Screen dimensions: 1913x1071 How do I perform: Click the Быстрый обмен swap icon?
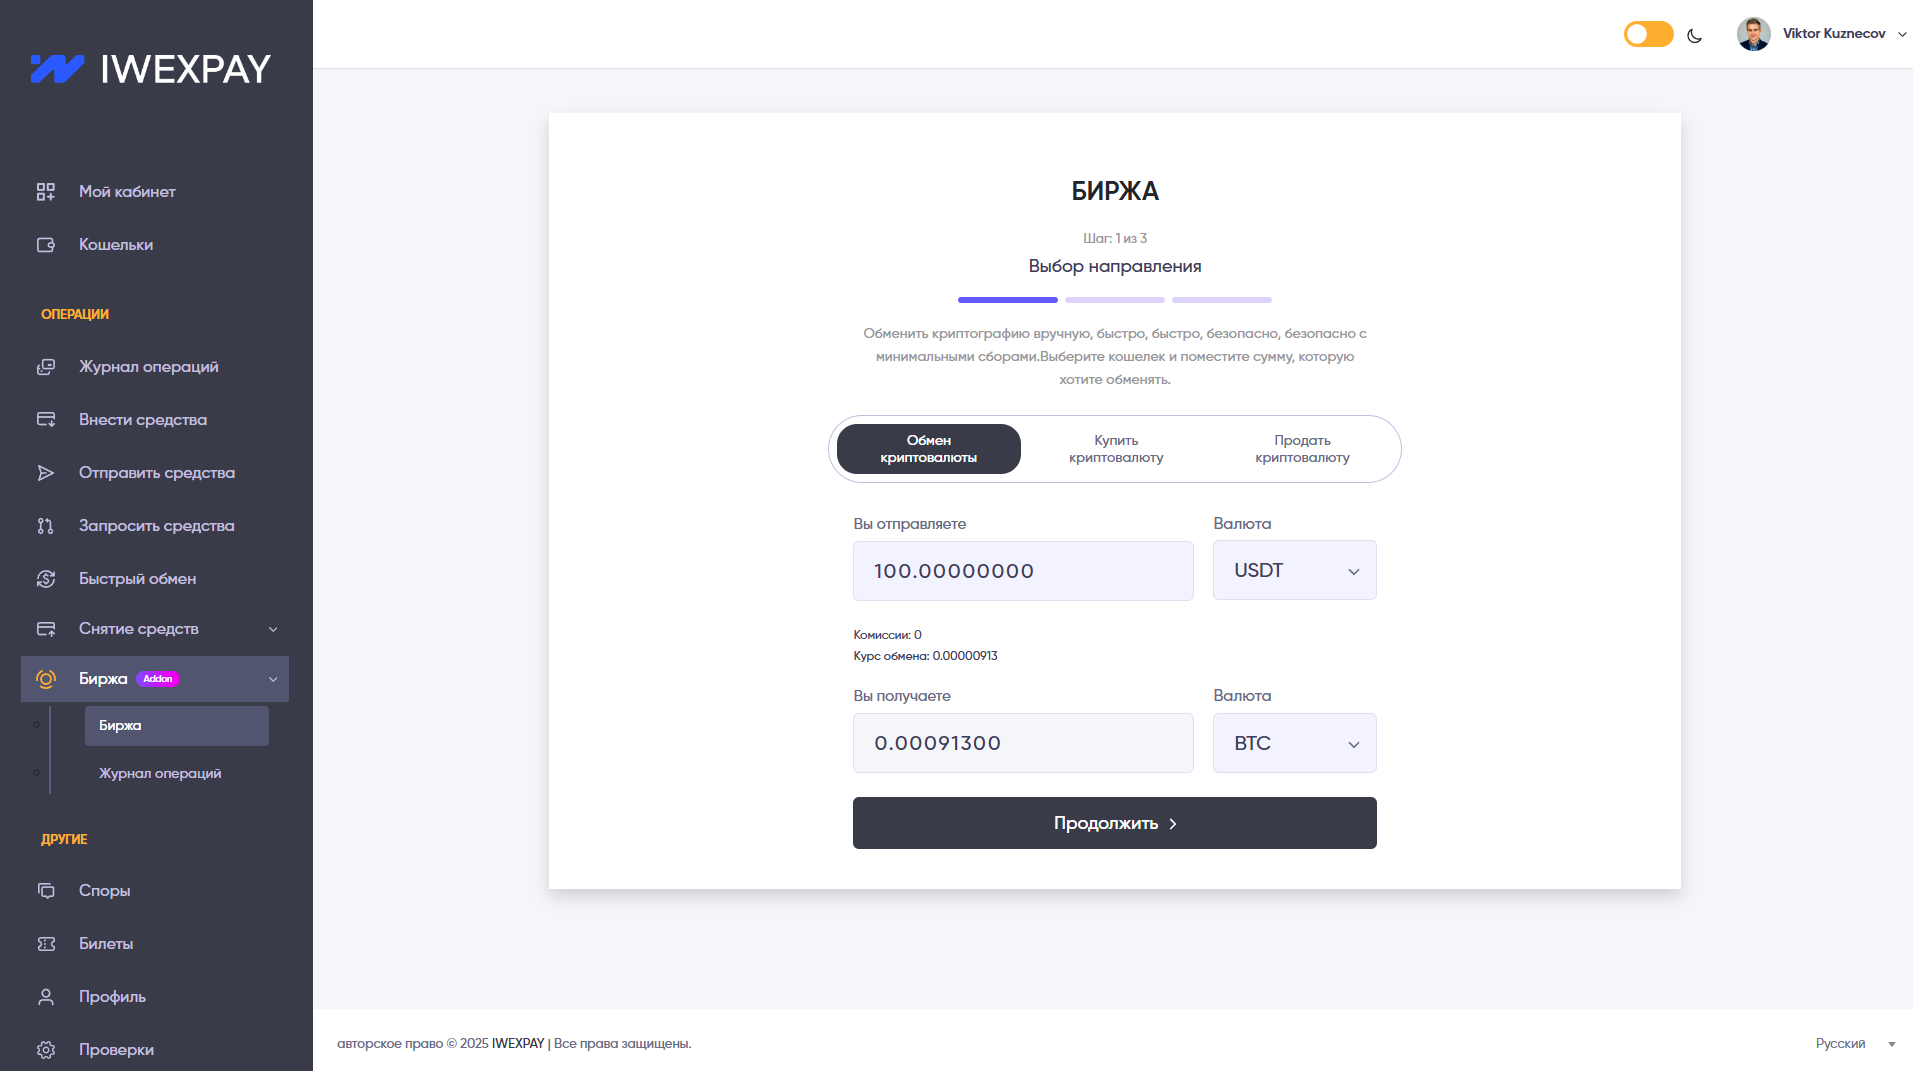pyautogui.click(x=46, y=579)
